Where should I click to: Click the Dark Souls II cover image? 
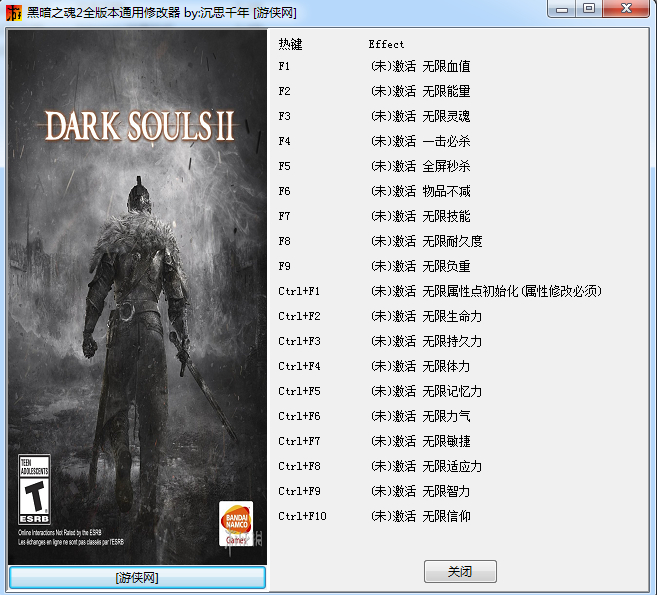137,297
